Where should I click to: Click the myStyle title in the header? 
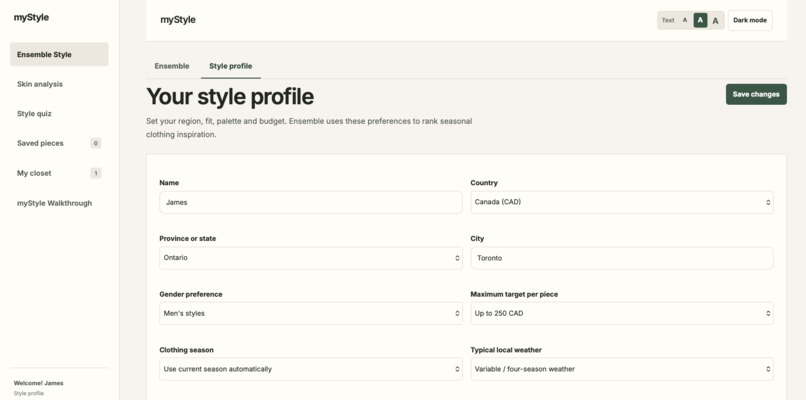pyautogui.click(x=178, y=20)
